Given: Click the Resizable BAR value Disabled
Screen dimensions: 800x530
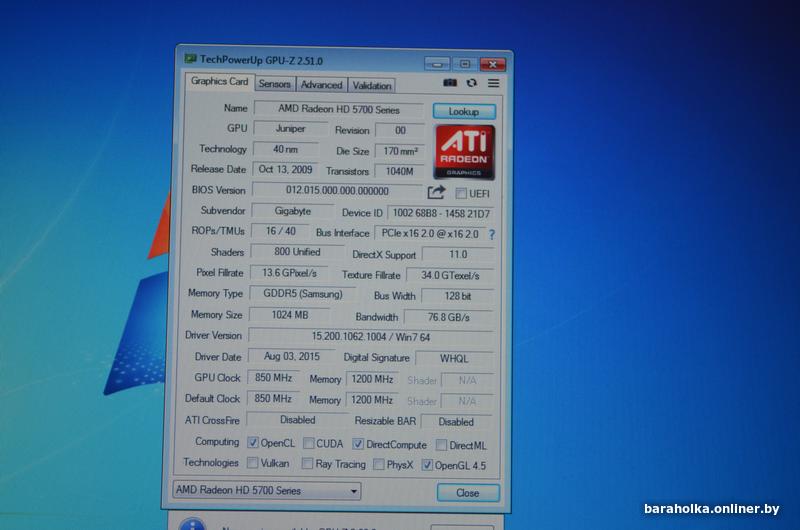Looking at the screenshot, I should point(456,422).
